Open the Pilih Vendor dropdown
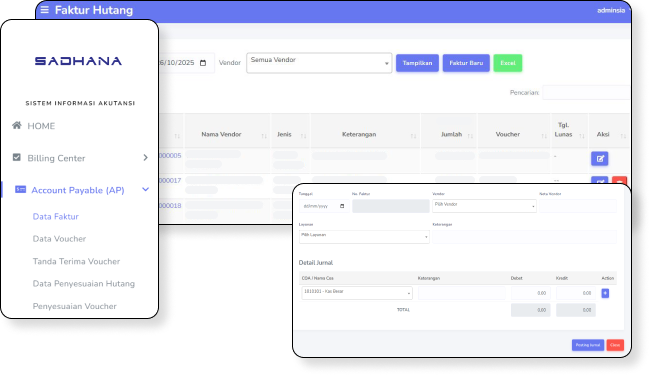 tap(484, 206)
